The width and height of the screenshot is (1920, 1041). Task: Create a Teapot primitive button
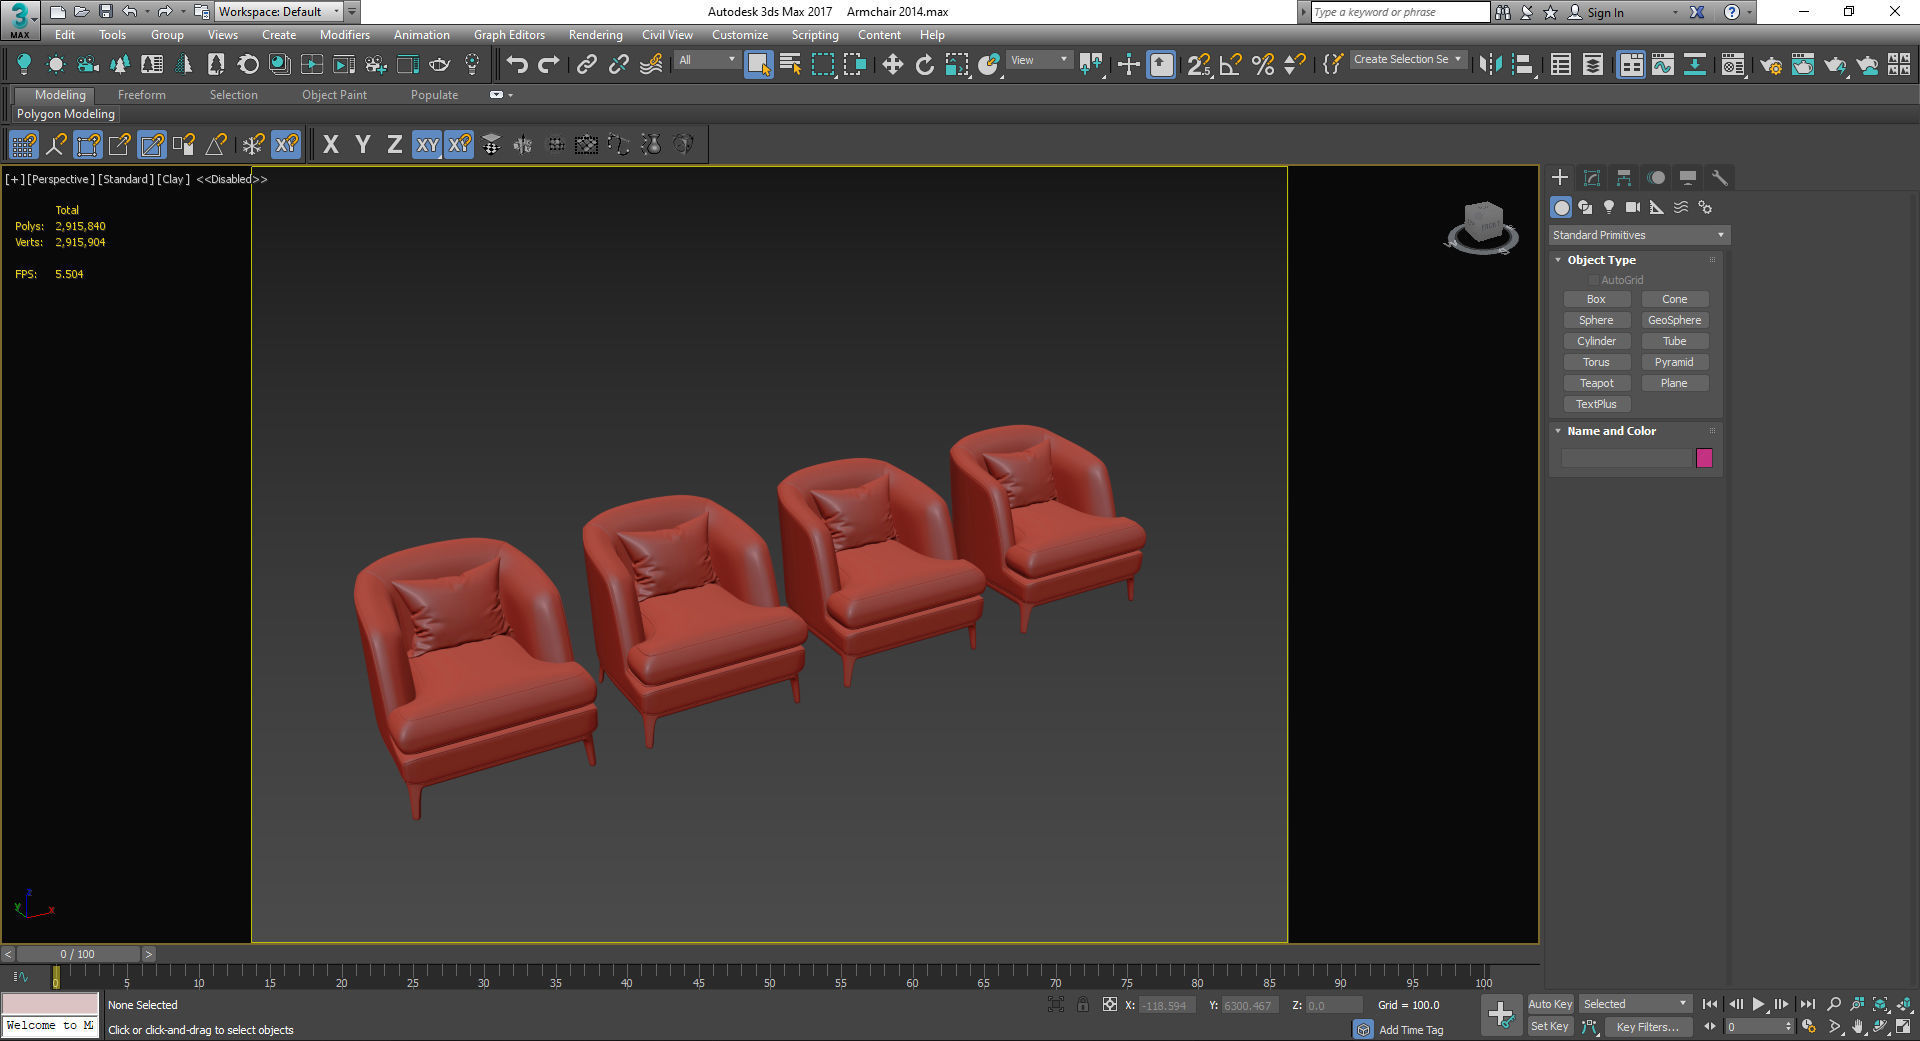click(1597, 383)
